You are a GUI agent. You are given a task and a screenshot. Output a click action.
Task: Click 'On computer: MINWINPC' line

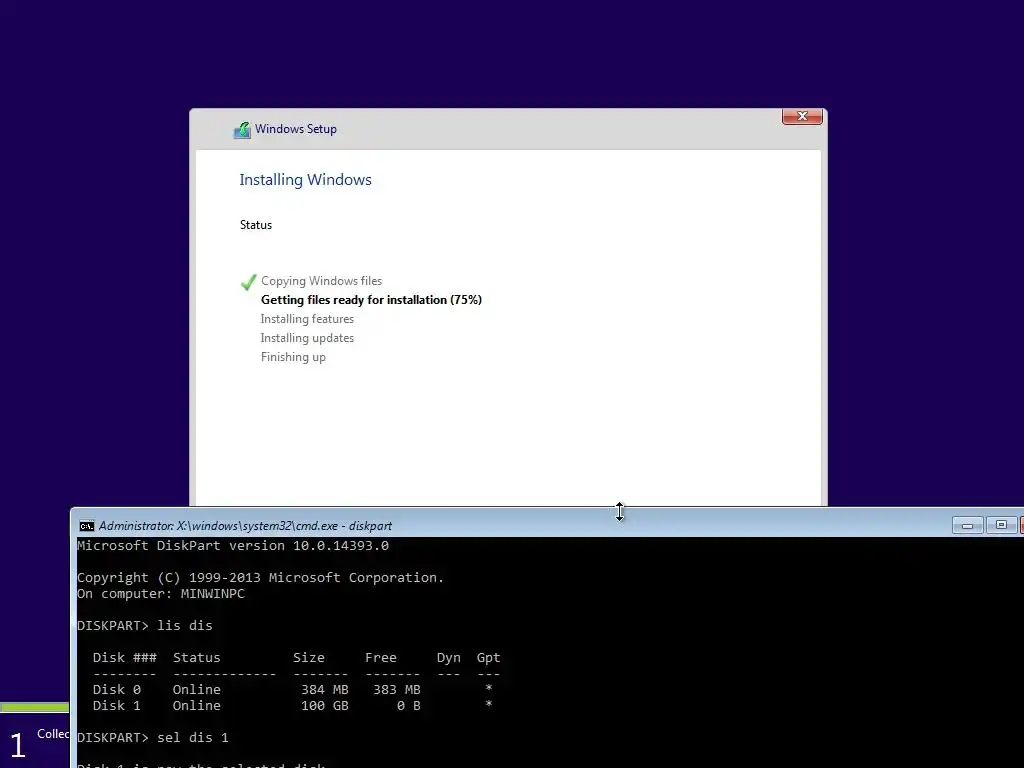click(161, 594)
